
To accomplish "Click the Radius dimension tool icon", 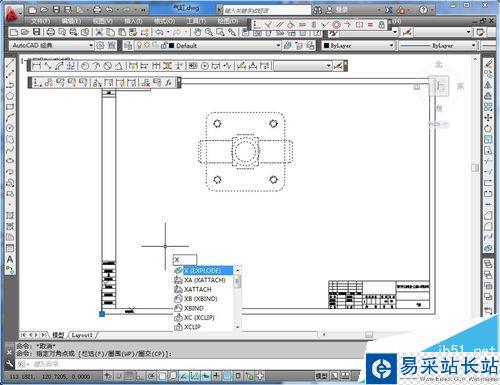I will click(x=85, y=66).
